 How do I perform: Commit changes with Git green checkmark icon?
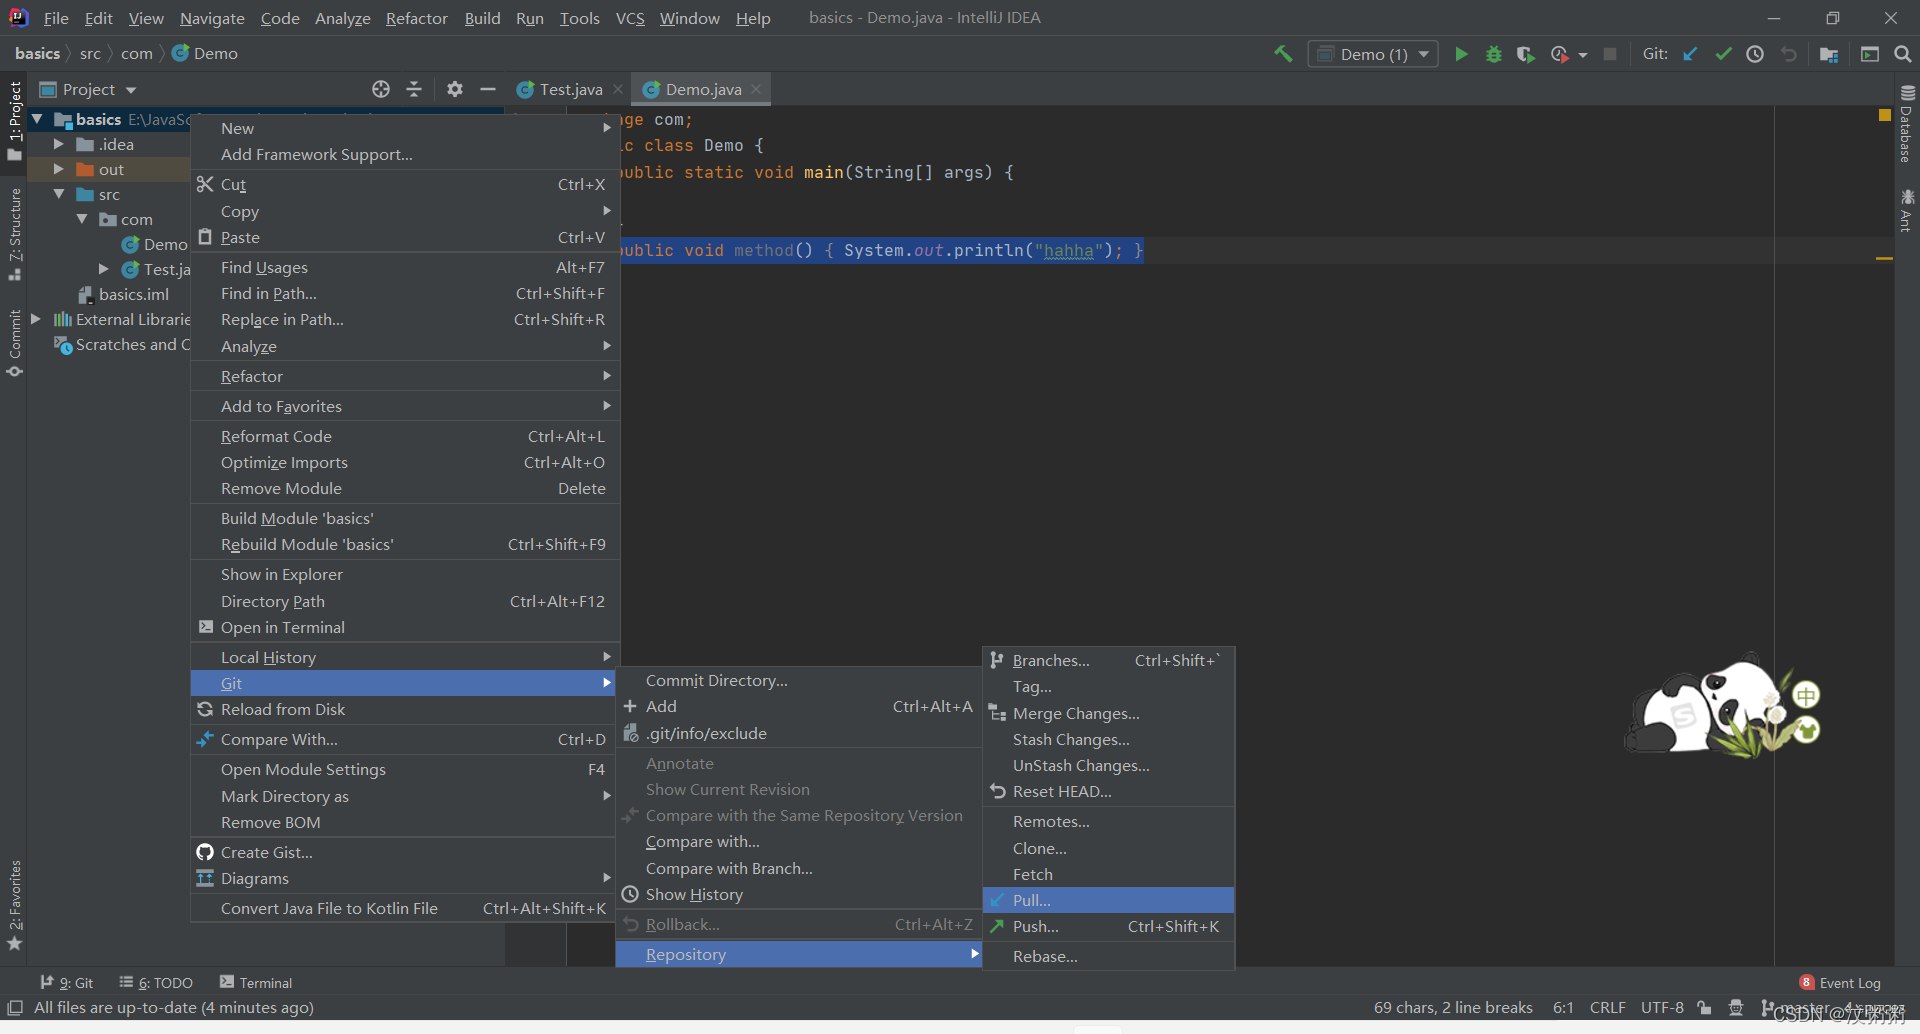tap(1723, 54)
